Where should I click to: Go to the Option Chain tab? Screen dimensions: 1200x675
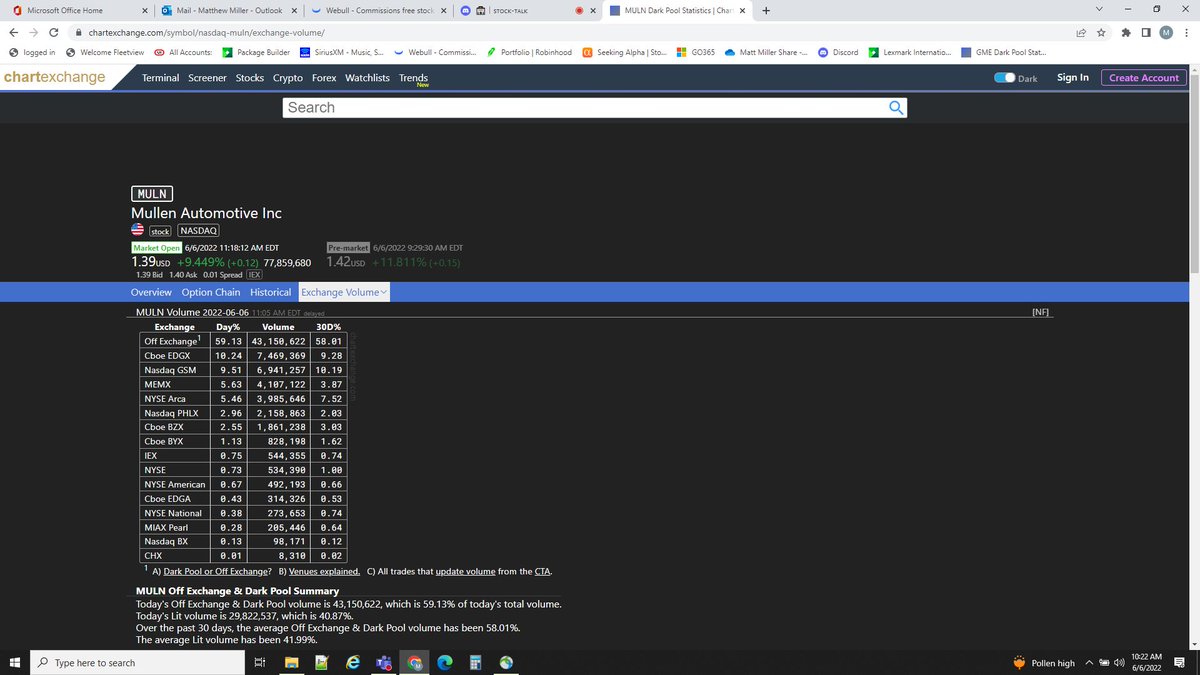[211, 292]
